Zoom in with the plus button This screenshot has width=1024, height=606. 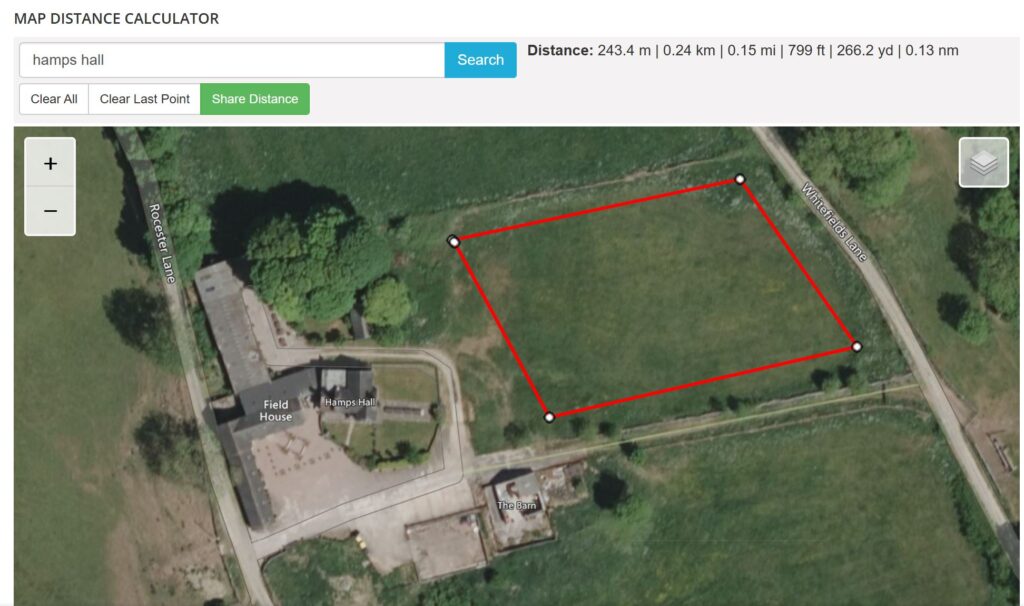coord(50,163)
